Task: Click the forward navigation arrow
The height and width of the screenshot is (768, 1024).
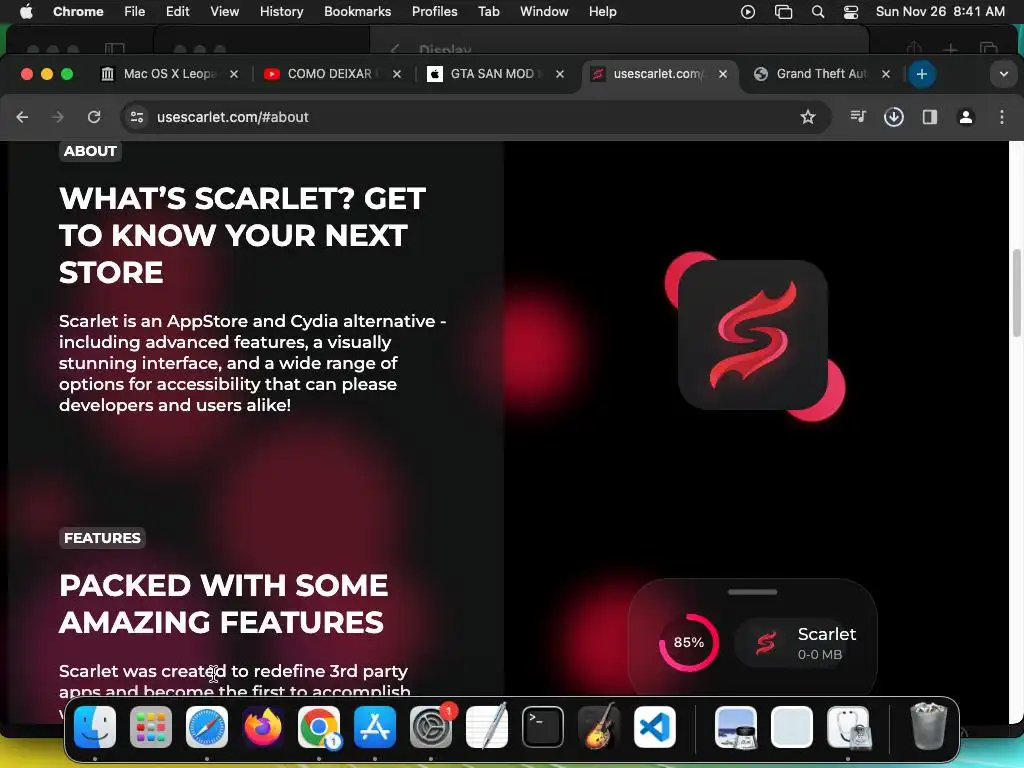Action: click(x=57, y=117)
